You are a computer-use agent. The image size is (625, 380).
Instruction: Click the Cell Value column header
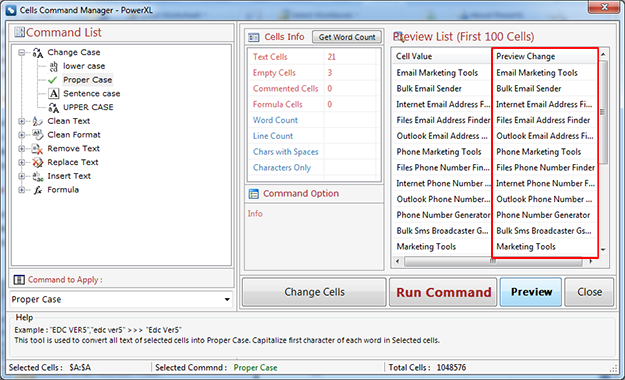pyautogui.click(x=442, y=57)
